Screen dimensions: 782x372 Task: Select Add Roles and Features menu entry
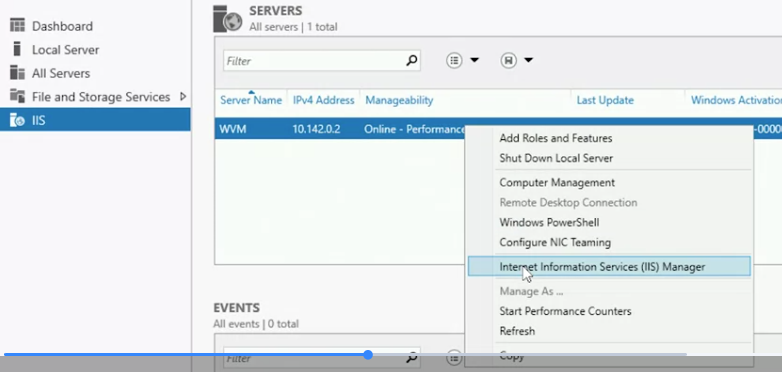(x=556, y=138)
